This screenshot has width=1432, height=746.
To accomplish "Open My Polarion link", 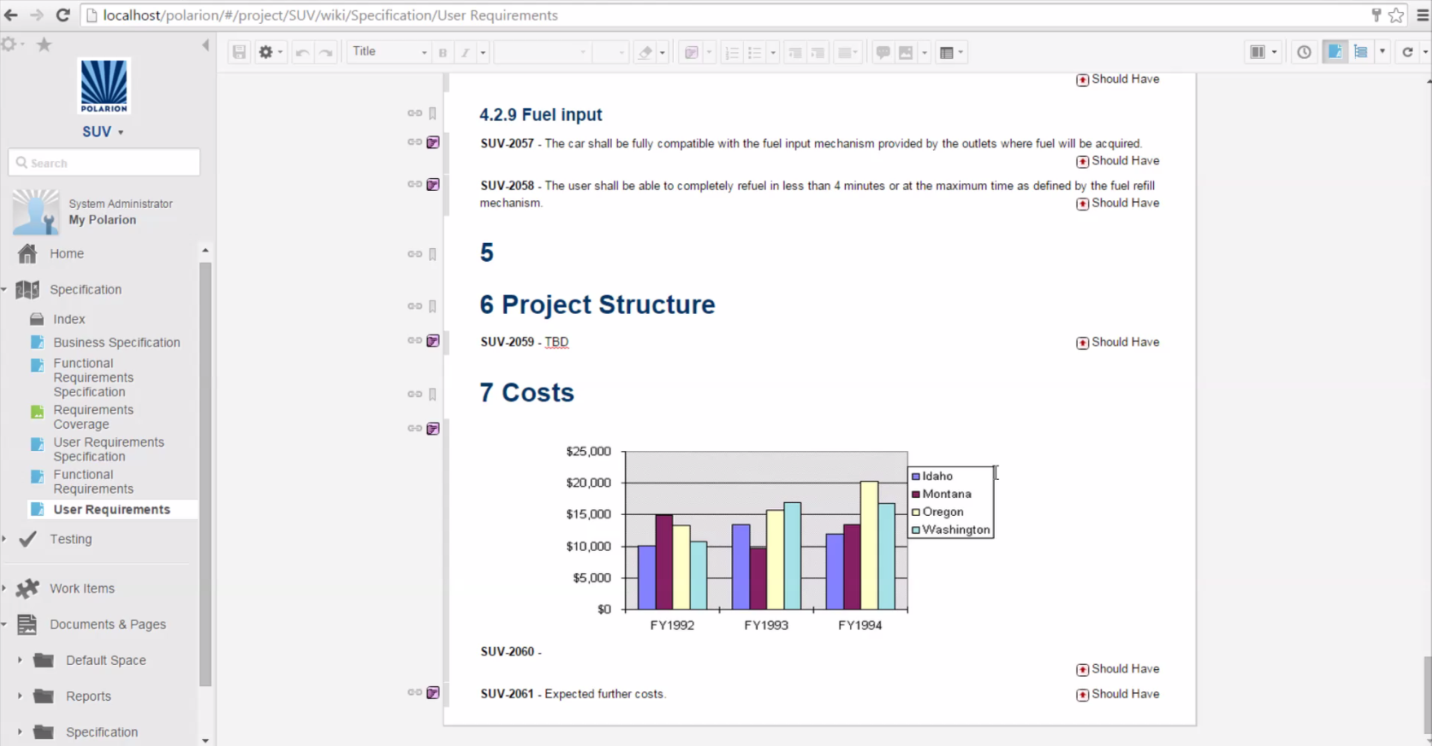I will pyautogui.click(x=102, y=220).
